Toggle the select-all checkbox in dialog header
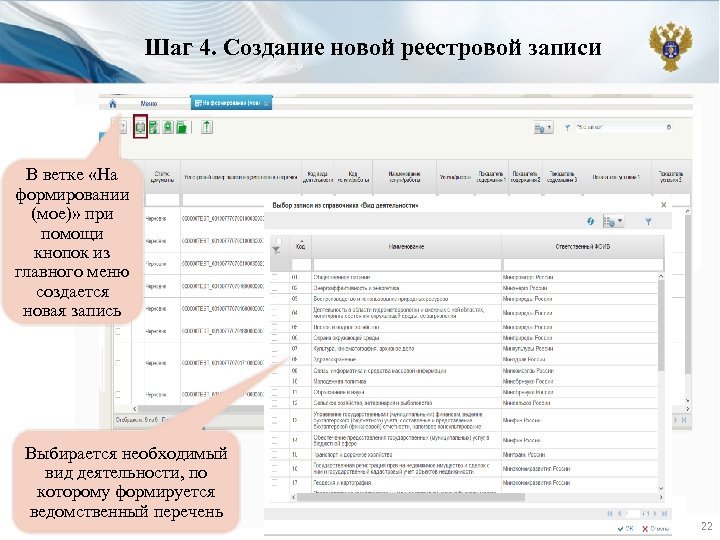Image resolution: width=720 pixels, height=540 pixels. click(278, 241)
